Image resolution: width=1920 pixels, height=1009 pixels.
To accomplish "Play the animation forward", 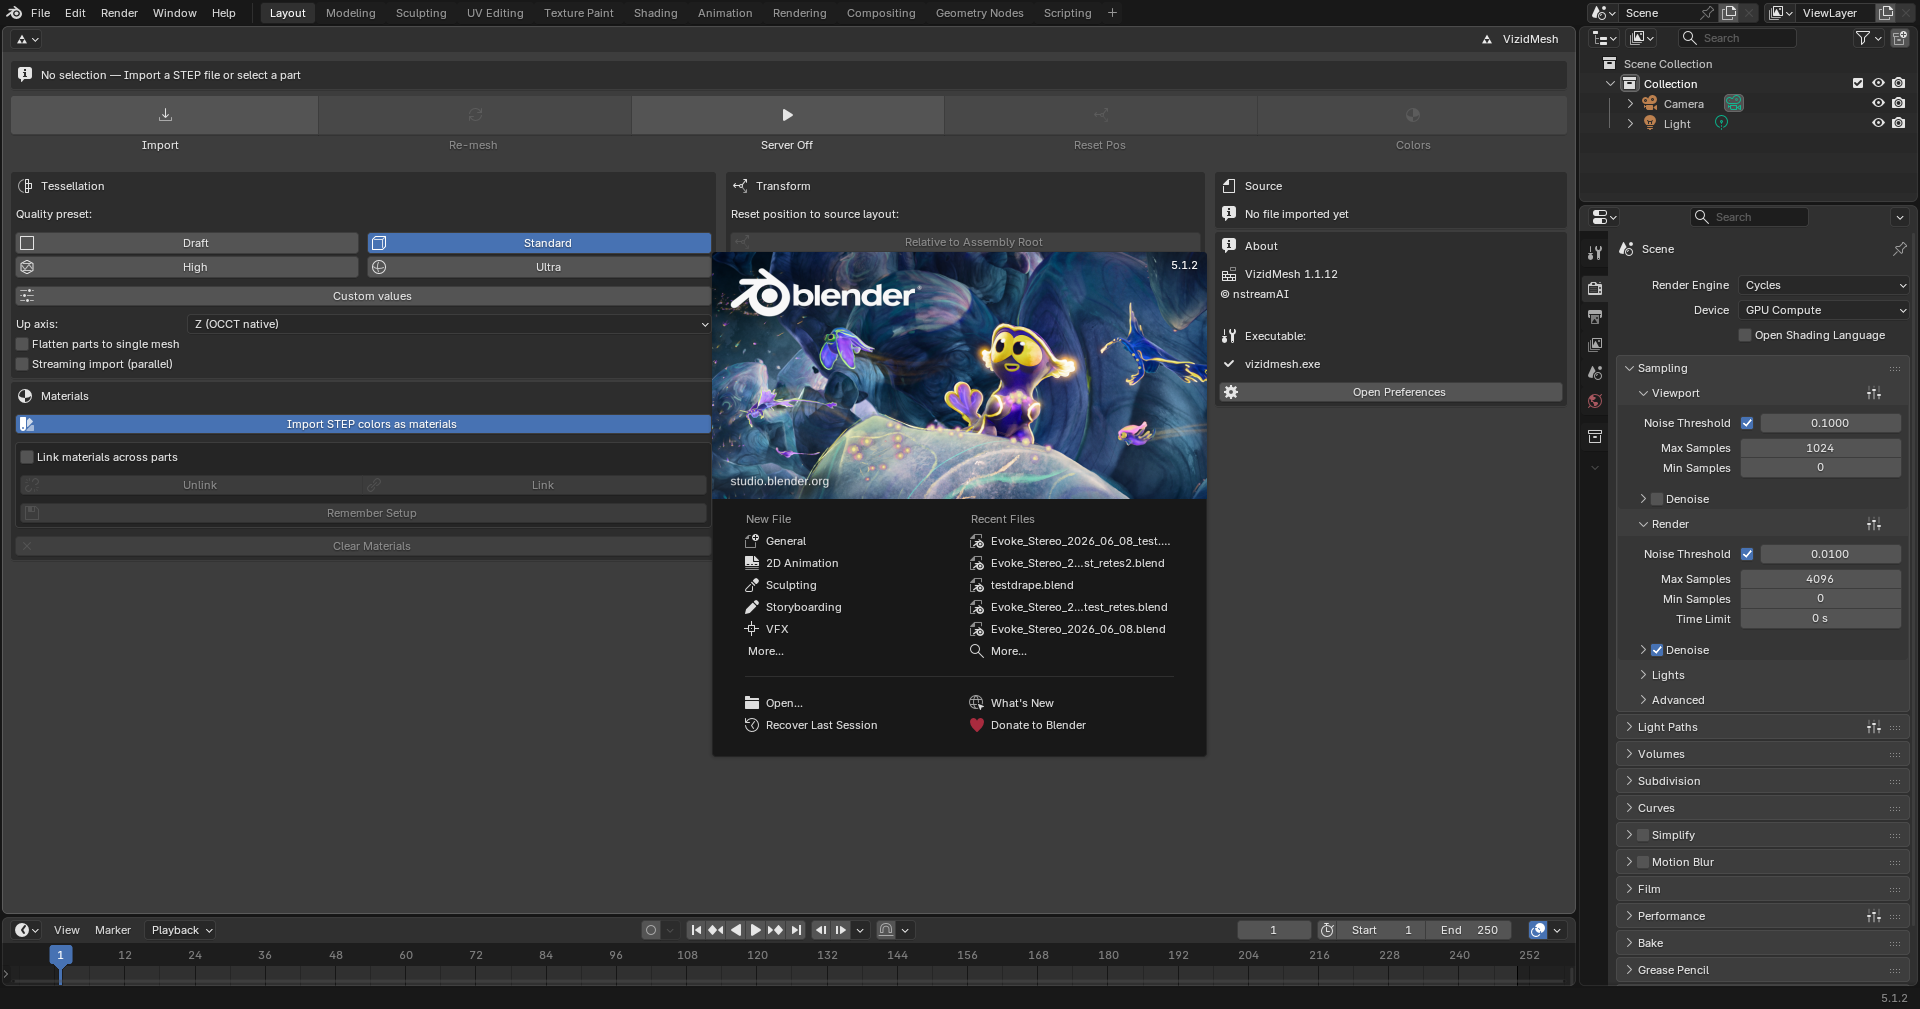I will [x=756, y=930].
